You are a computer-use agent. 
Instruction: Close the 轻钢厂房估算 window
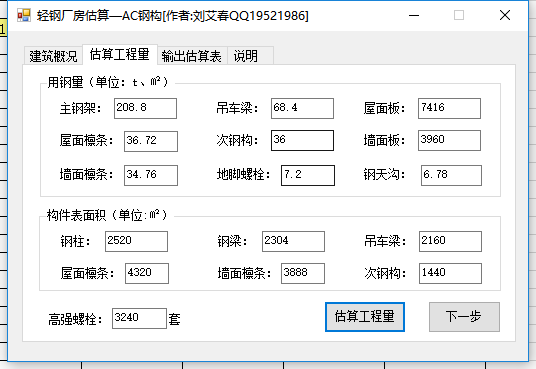pos(505,15)
